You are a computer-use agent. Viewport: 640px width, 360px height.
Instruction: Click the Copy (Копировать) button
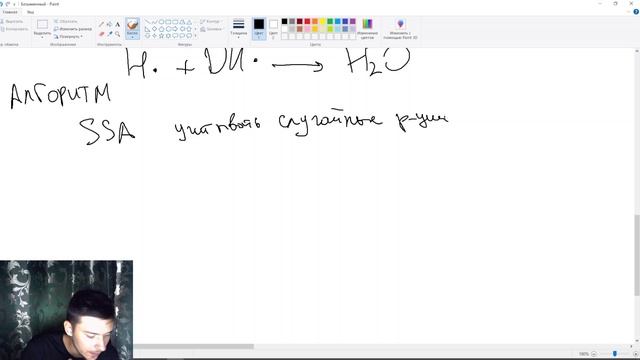(14, 29)
